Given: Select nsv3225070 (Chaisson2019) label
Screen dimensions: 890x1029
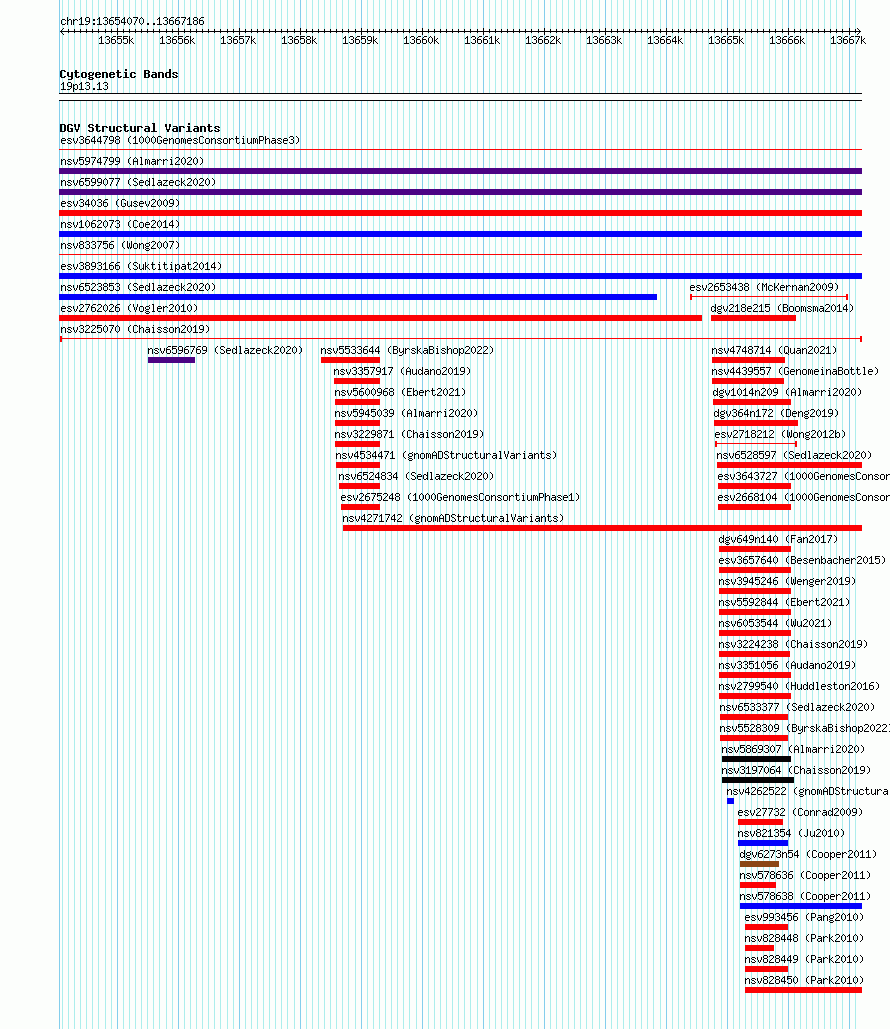Looking at the screenshot, I should pyautogui.click(x=135, y=329).
